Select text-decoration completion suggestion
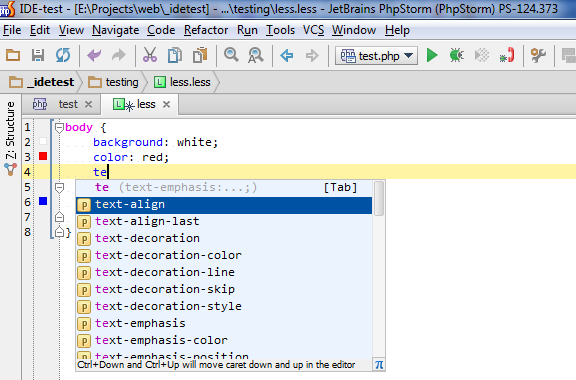Screen dimensions: 576x380 point(224,239)
